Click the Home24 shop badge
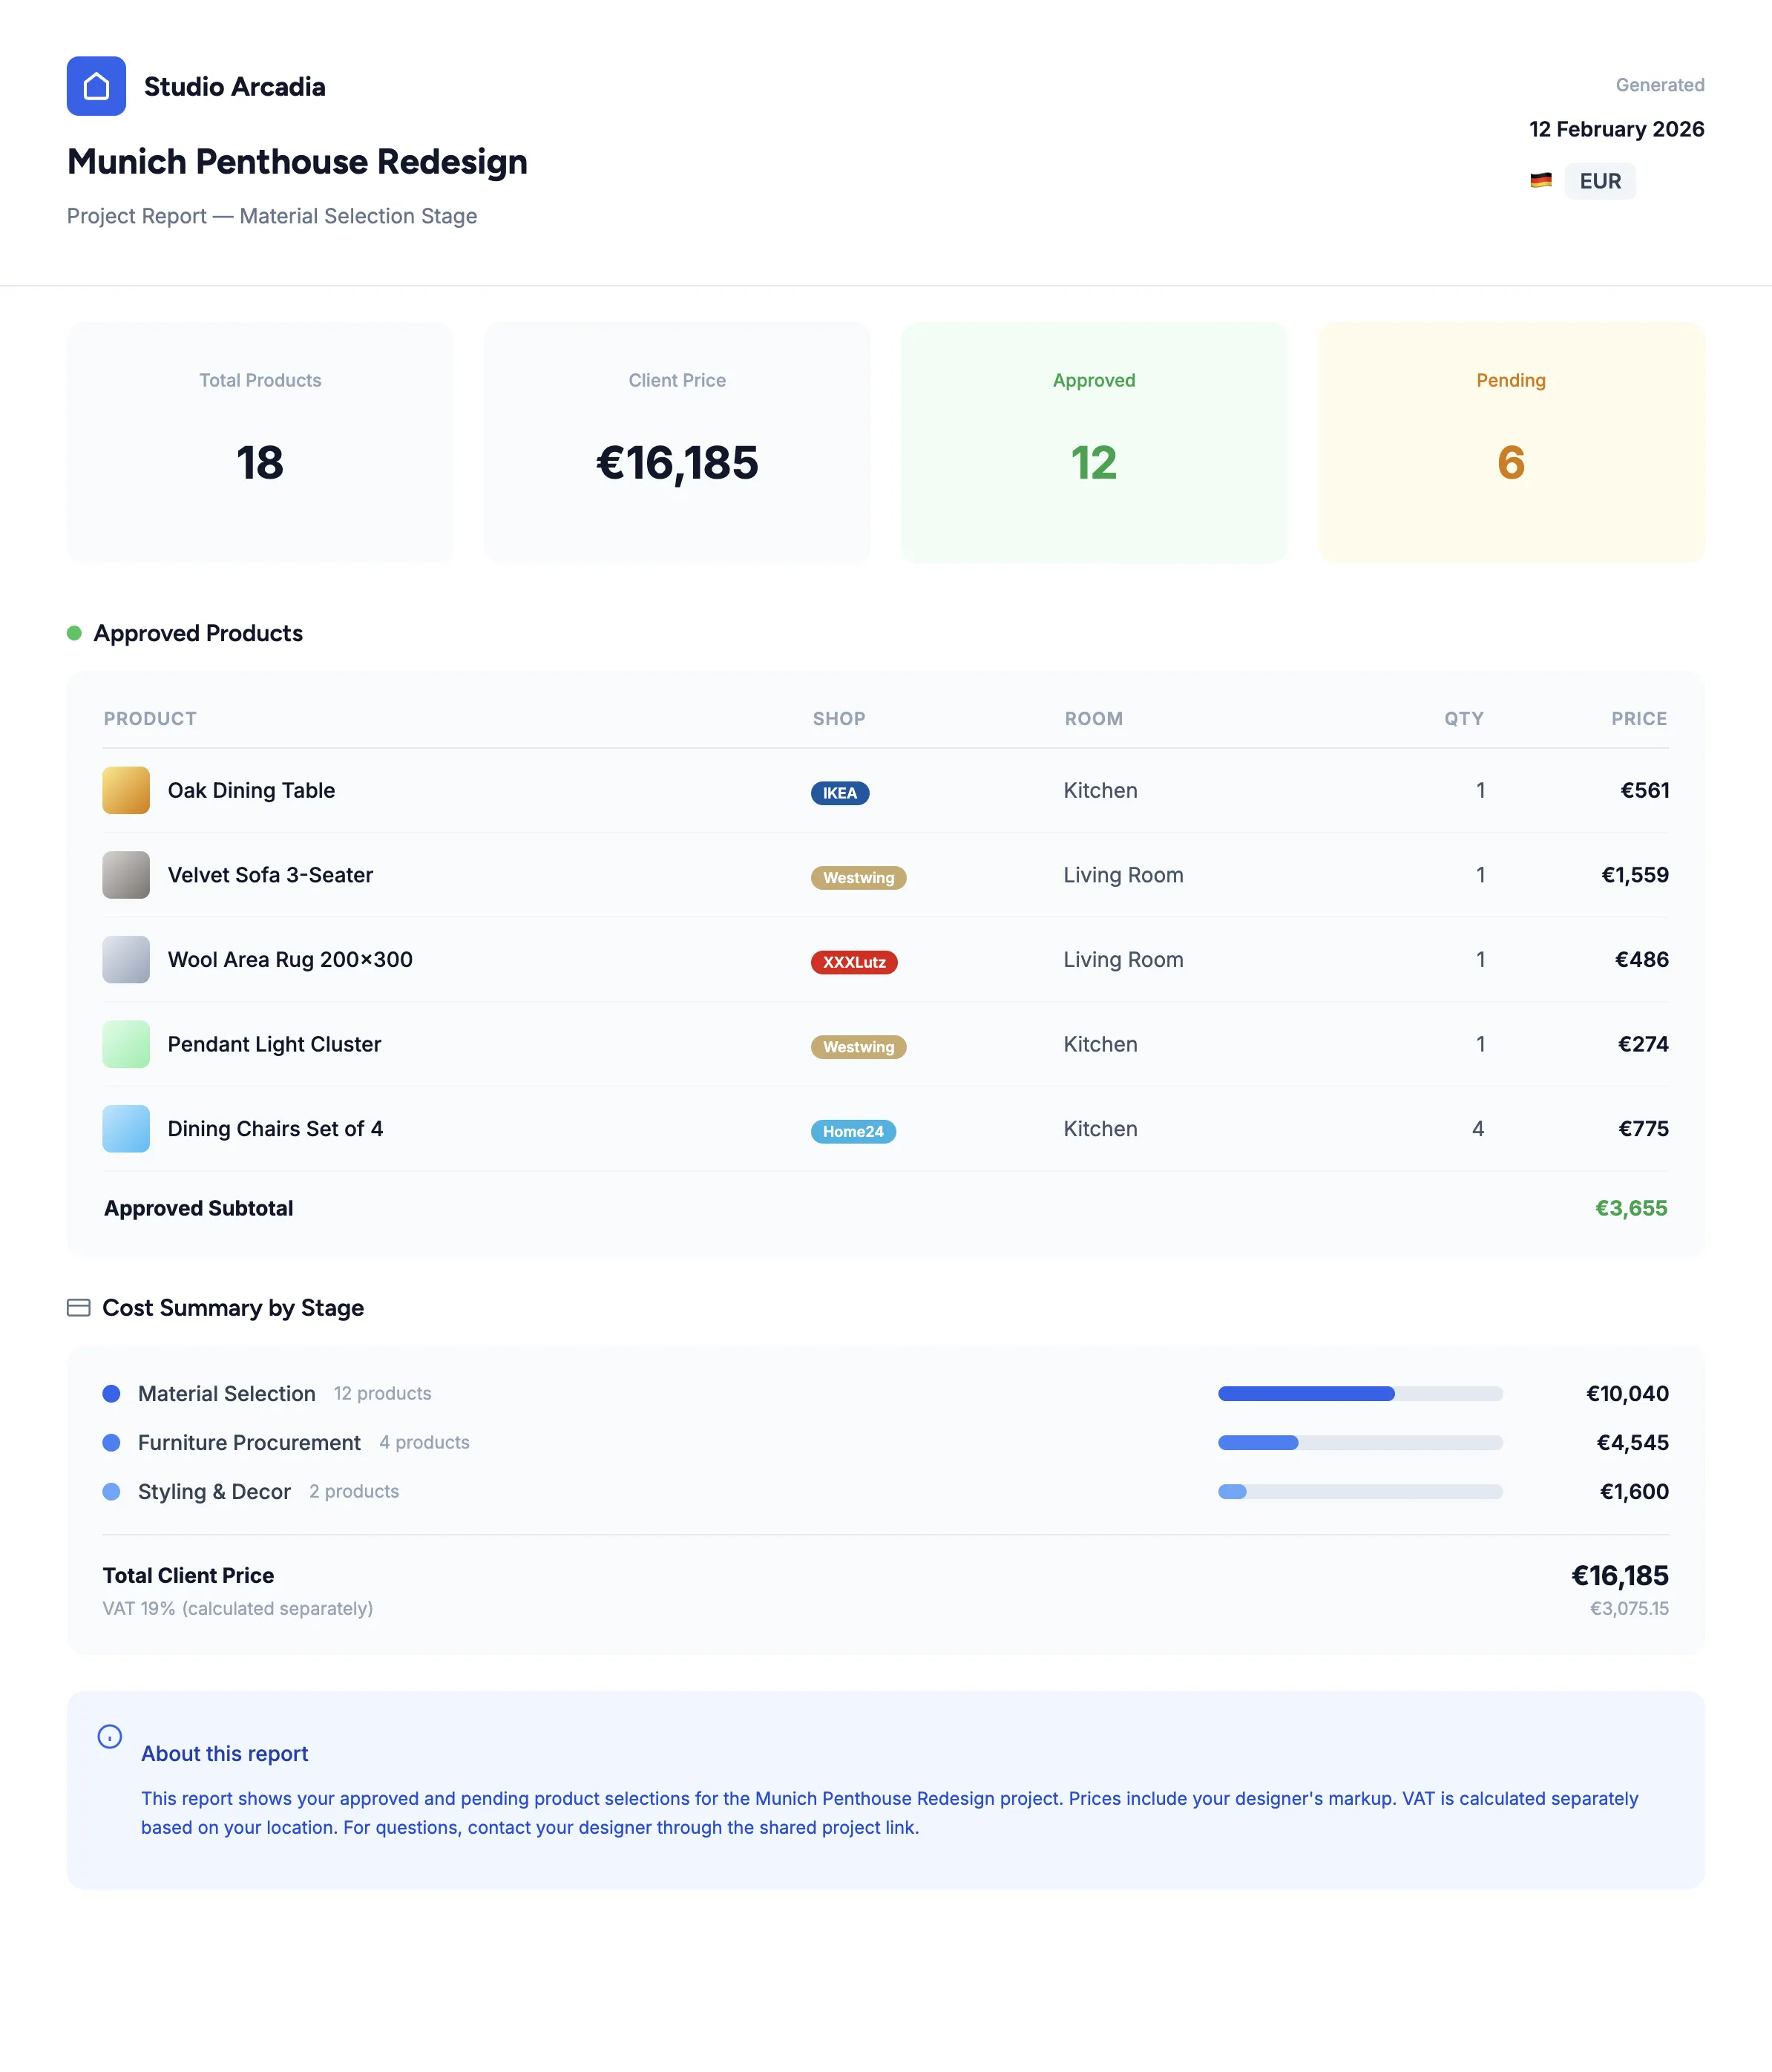Image resolution: width=1772 pixels, height=2072 pixels. tap(852, 1131)
